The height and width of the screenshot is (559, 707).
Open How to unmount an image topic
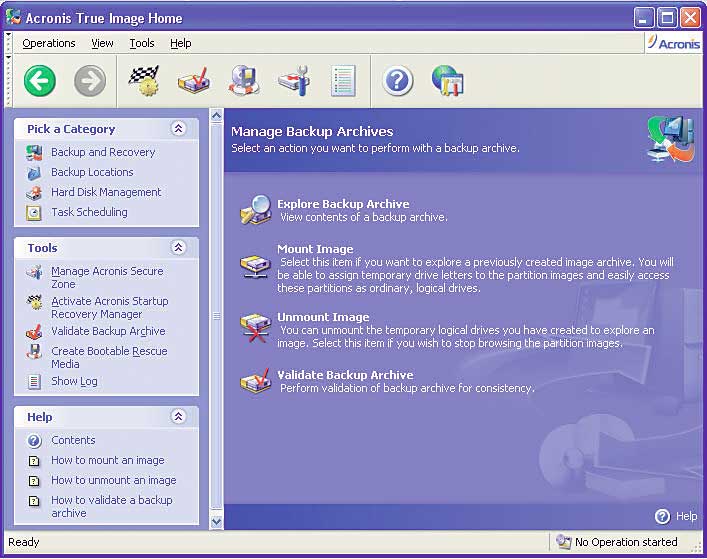[114, 481]
